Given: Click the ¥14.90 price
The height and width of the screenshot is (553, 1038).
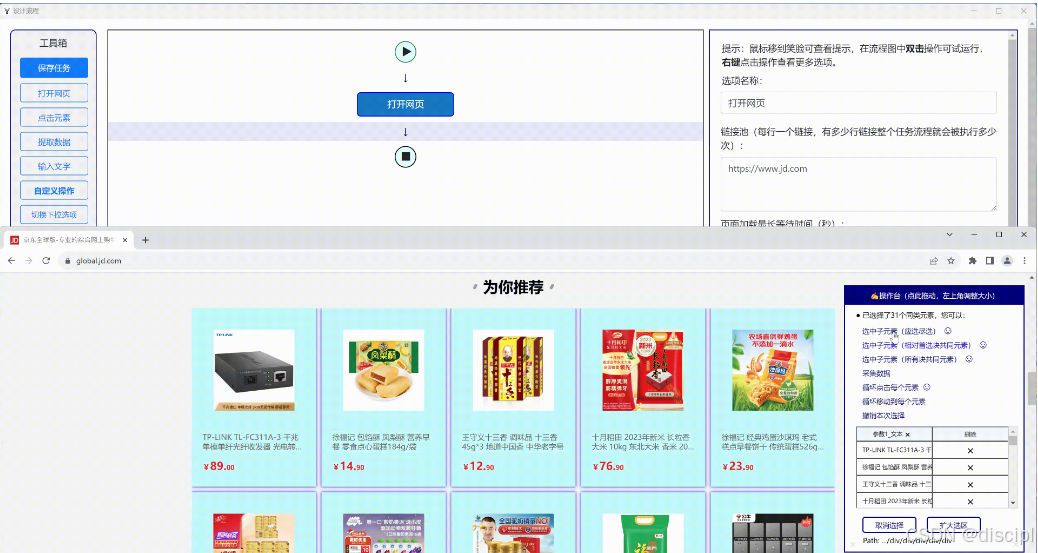Looking at the screenshot, I should pyautogui.click(x=349, y=466).
